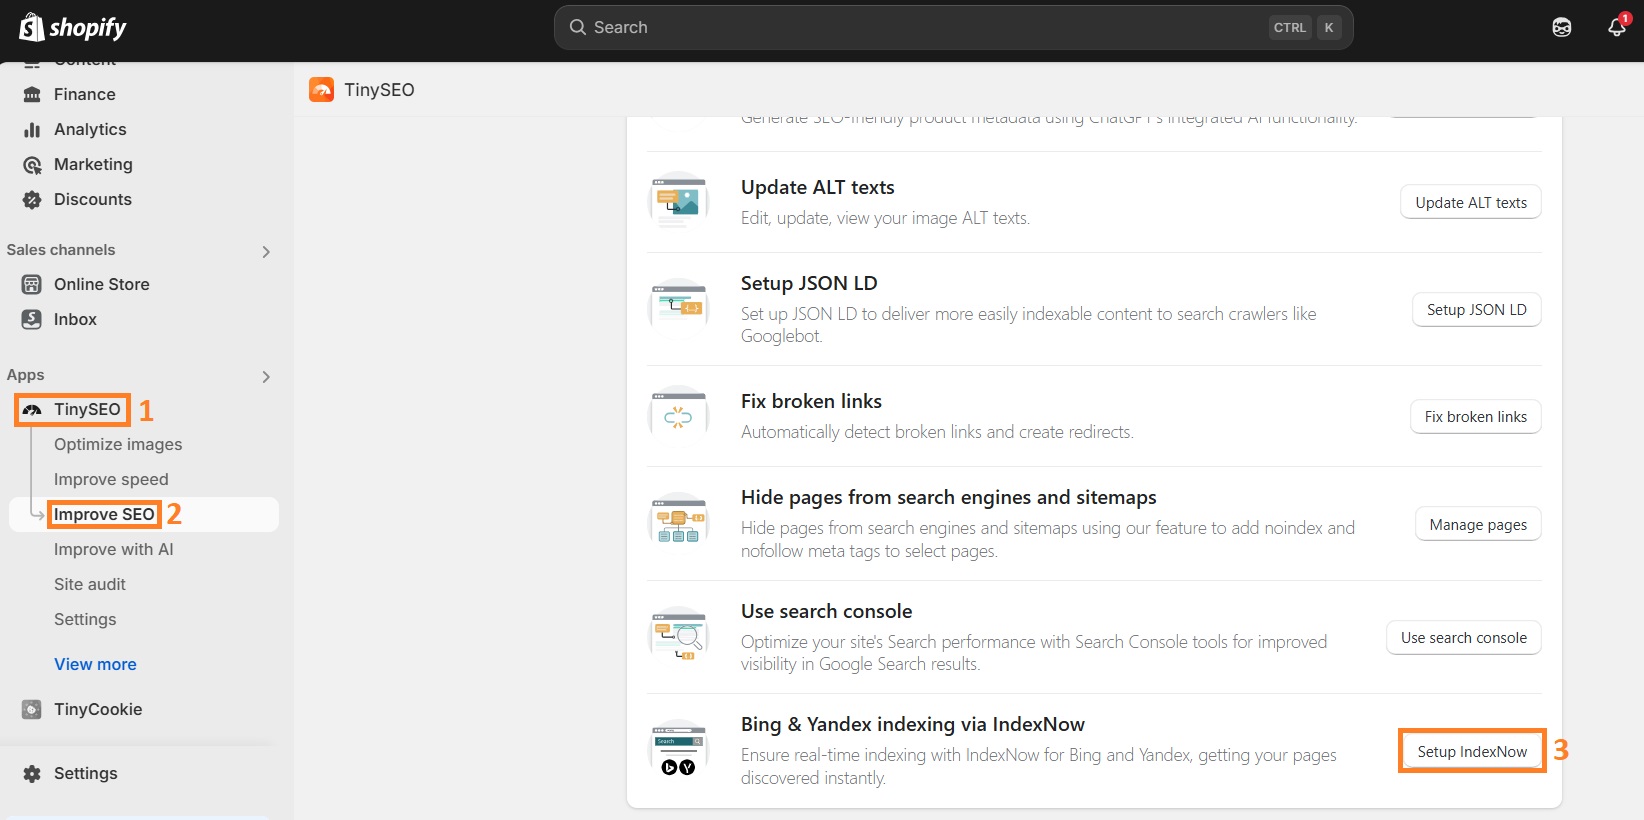Click the Use search console illustration icon
Viewport: 1644px width, 820px height.
679,636
